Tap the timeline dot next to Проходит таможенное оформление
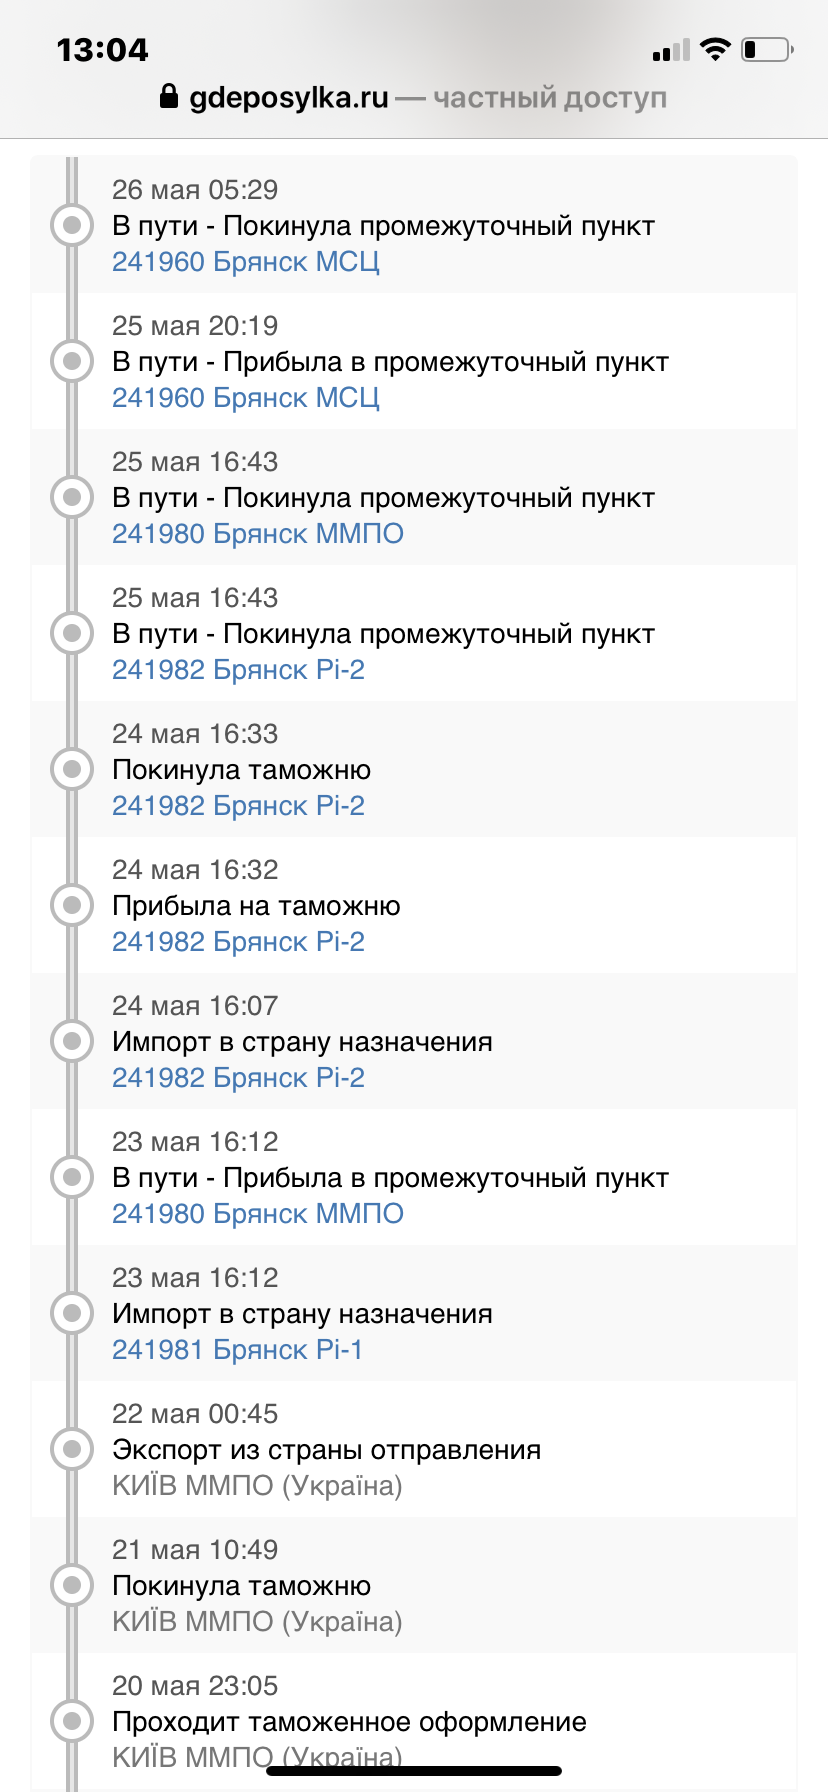The height and width of the screenshot is (1792, 828). (x=71, y=1721)
